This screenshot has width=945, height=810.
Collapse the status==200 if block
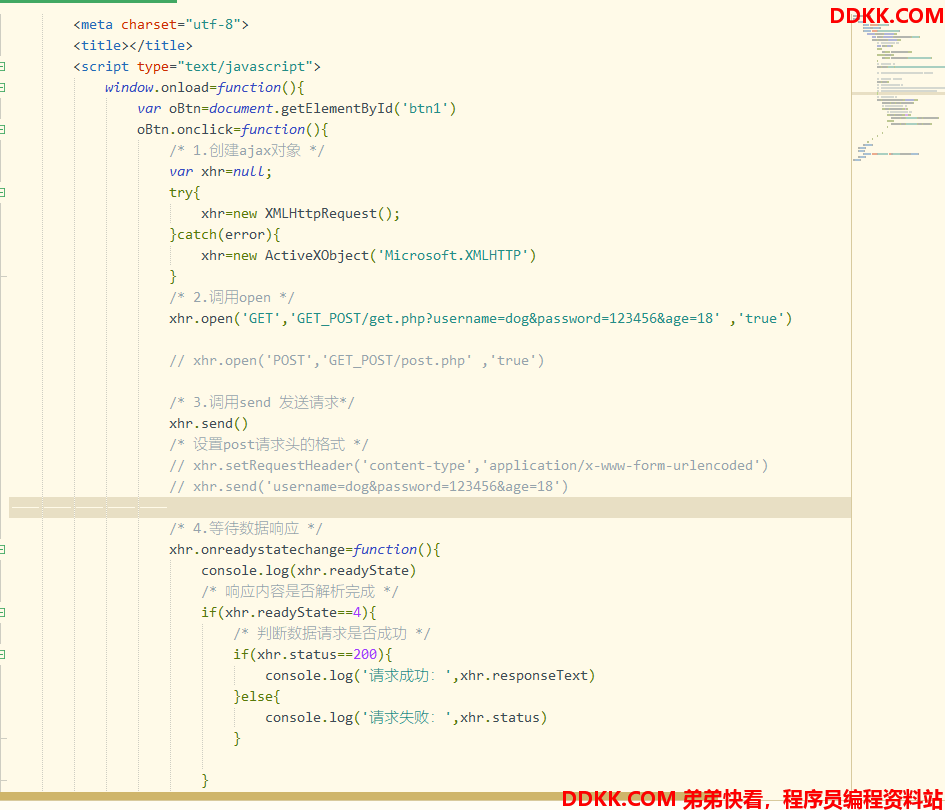[2, 655]
